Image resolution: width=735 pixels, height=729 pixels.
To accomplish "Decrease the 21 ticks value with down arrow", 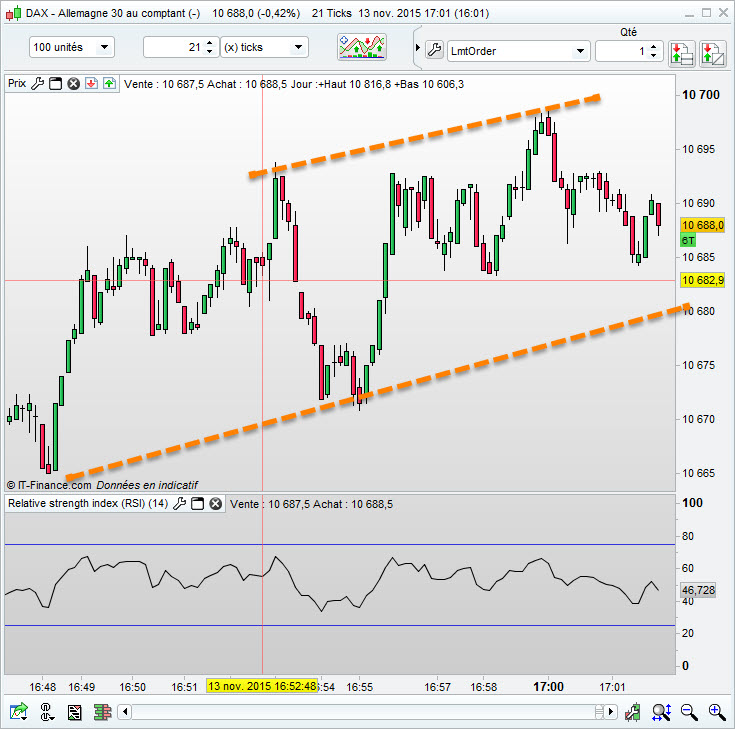I will pos(210,52).
